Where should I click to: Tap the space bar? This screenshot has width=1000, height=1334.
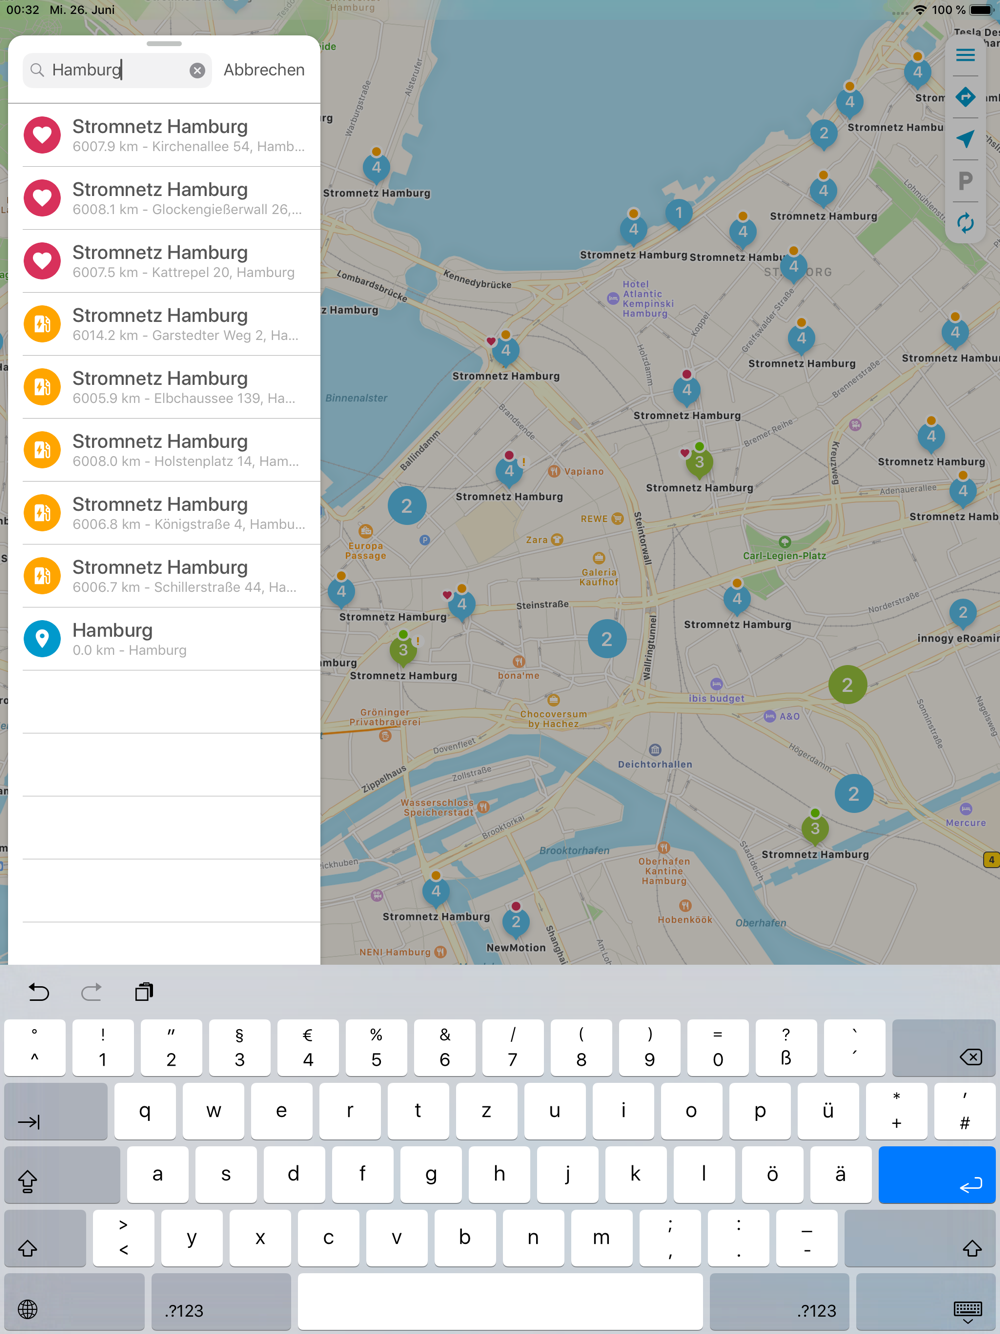(x=500, y=1302)
